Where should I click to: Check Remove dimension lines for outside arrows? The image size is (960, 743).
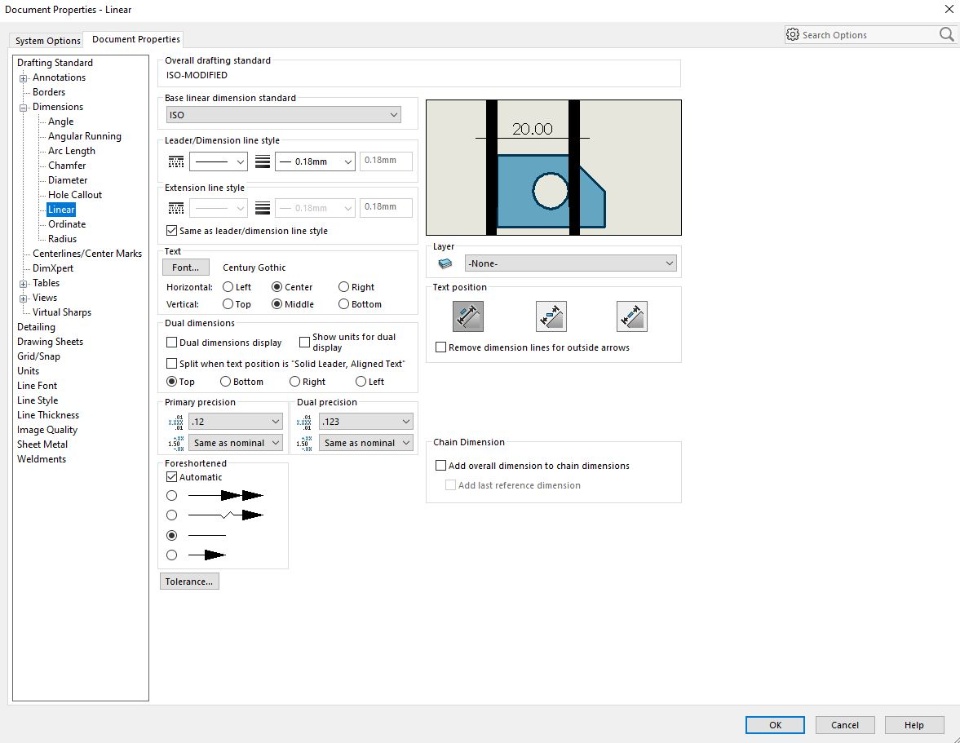pyautogui.click(x=440, y=348)
